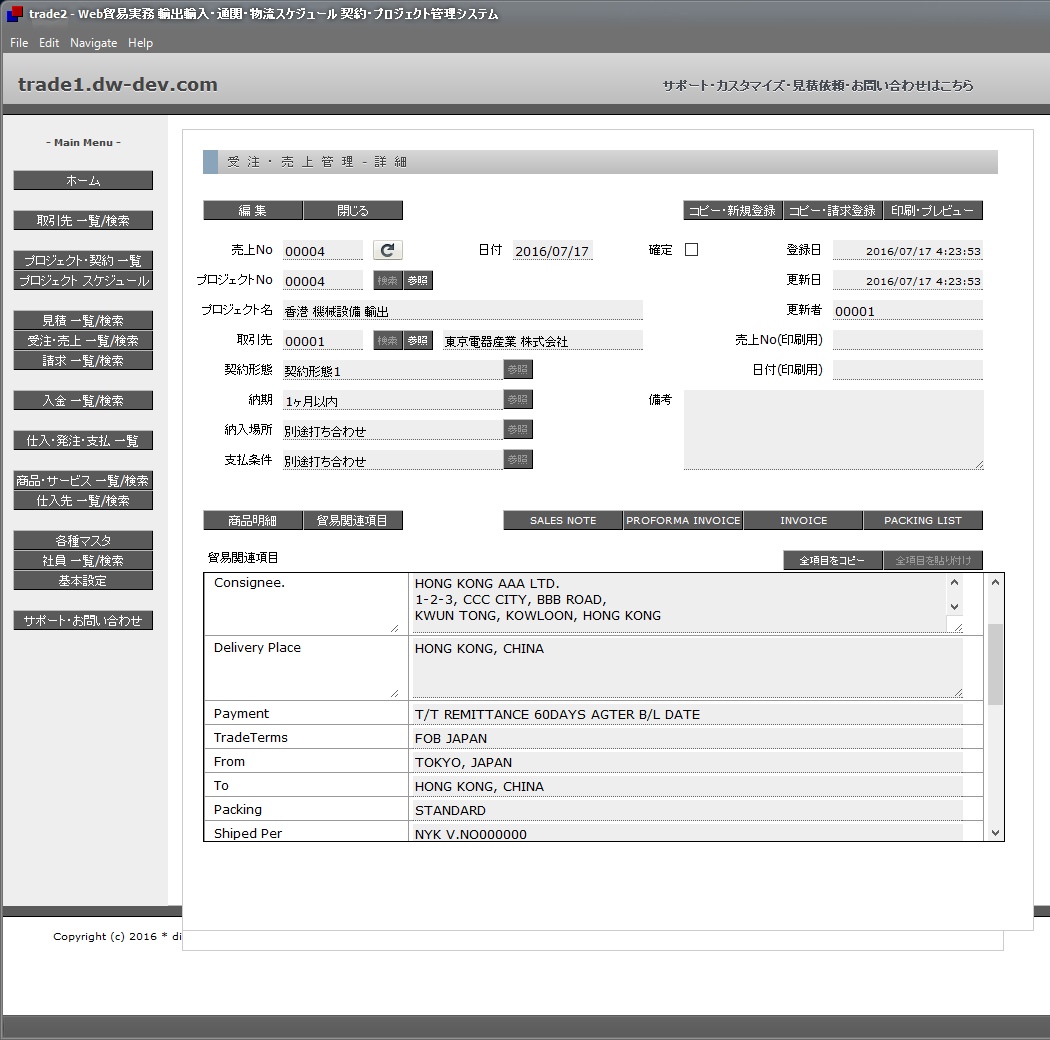Click the trade-items list vertical scrollbar thumb
The height and width of the screenshot is (1040, 1050).
click(x=995, y=664)
